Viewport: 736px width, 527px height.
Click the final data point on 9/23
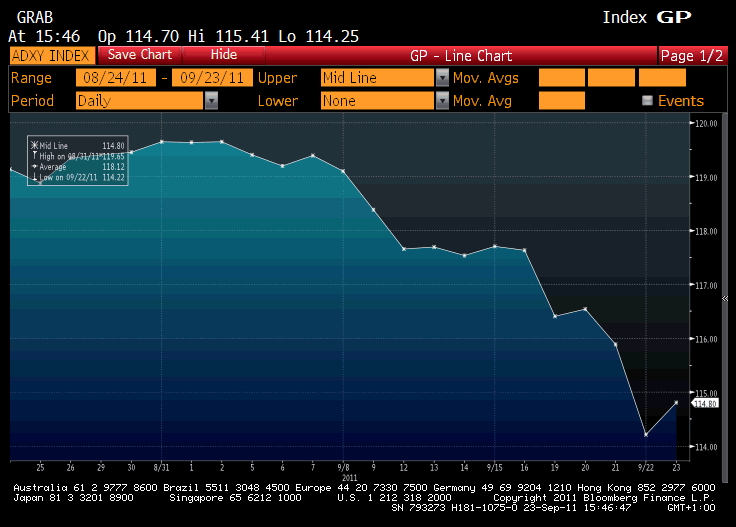click(x=677, y=402)
